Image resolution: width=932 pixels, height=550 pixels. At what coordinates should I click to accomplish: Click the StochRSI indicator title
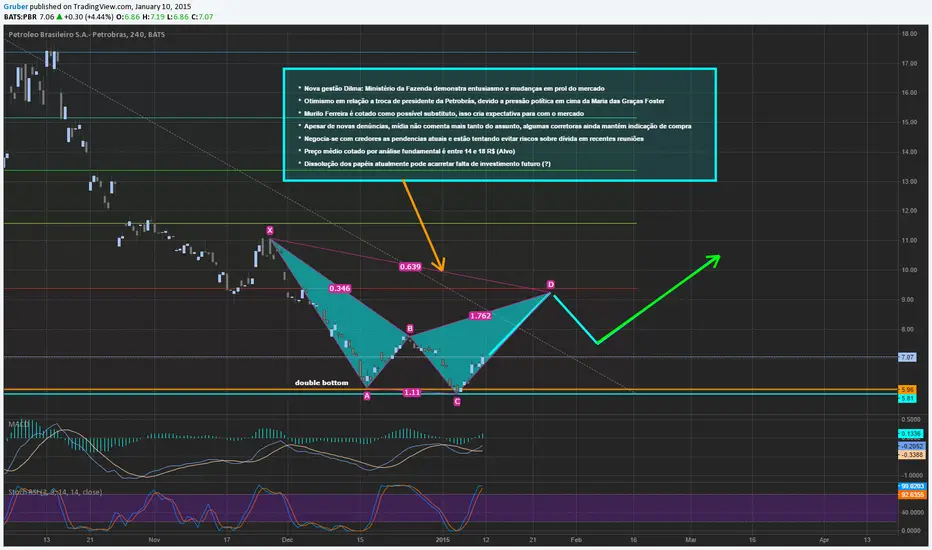tap(55, 492)
